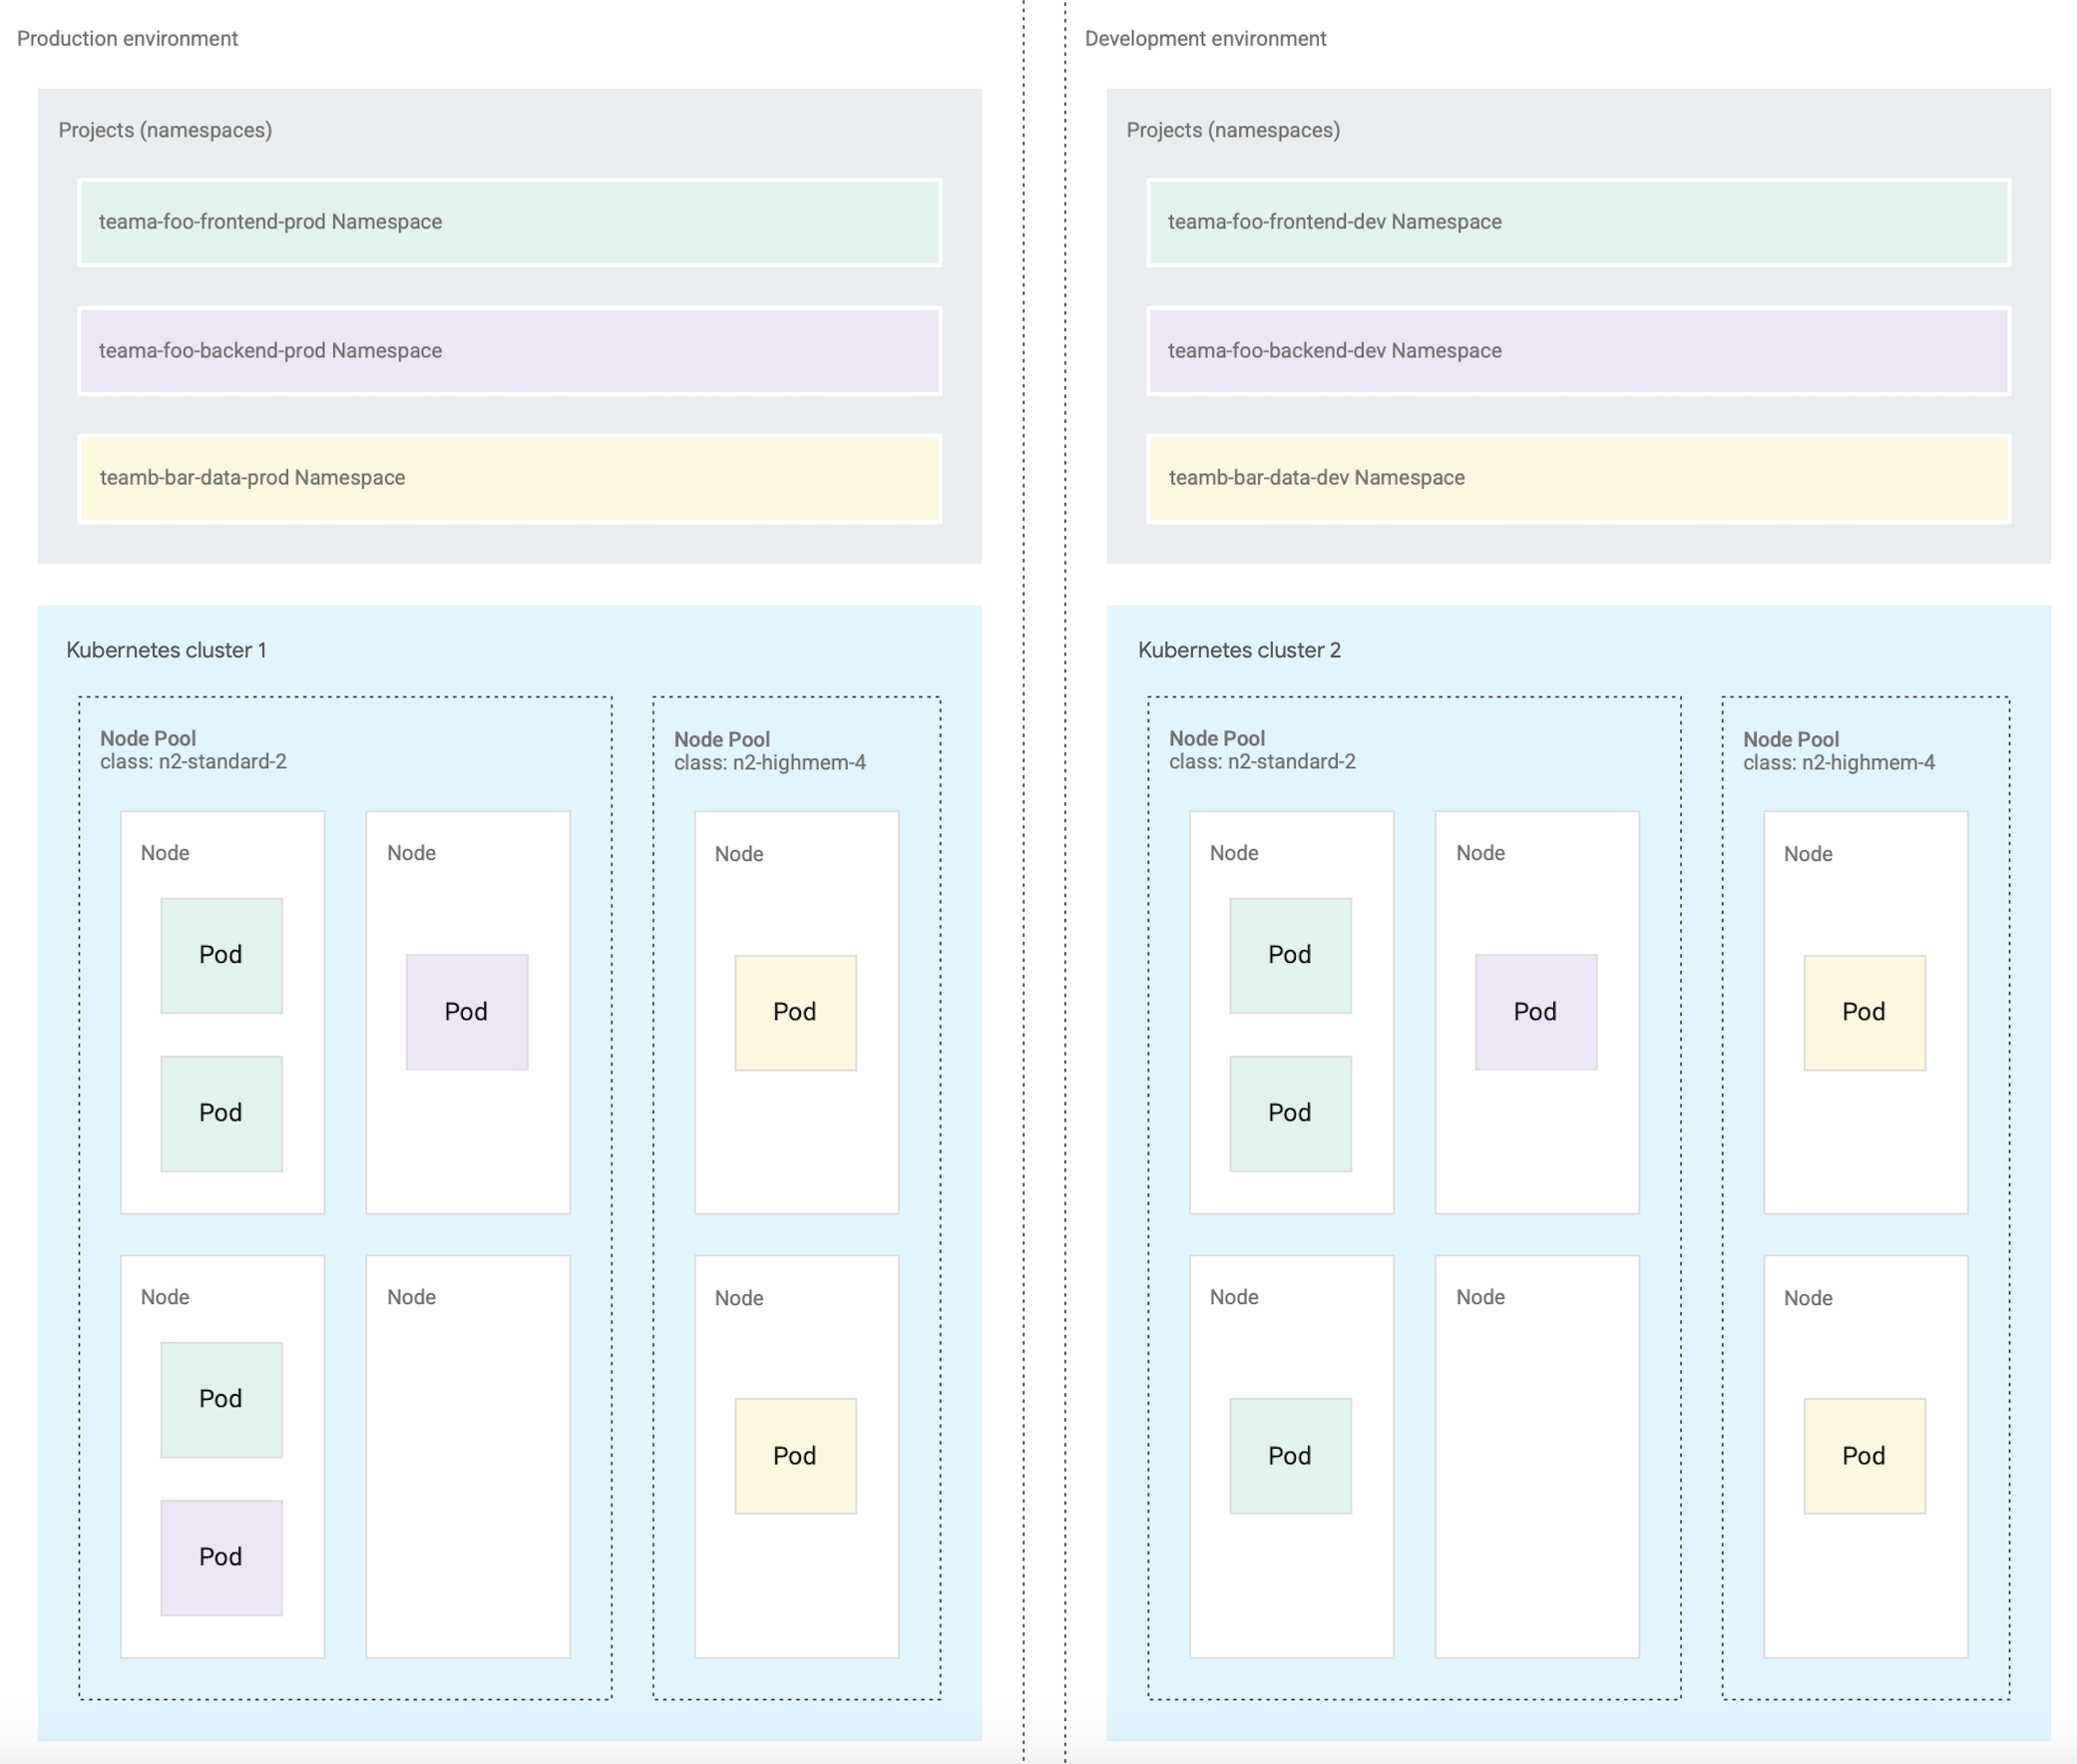The height and width of the screenshot is (1764, 2077).
Task: Select the Kubernetes cluster 1 label
Action: click(x=166, y=649)
